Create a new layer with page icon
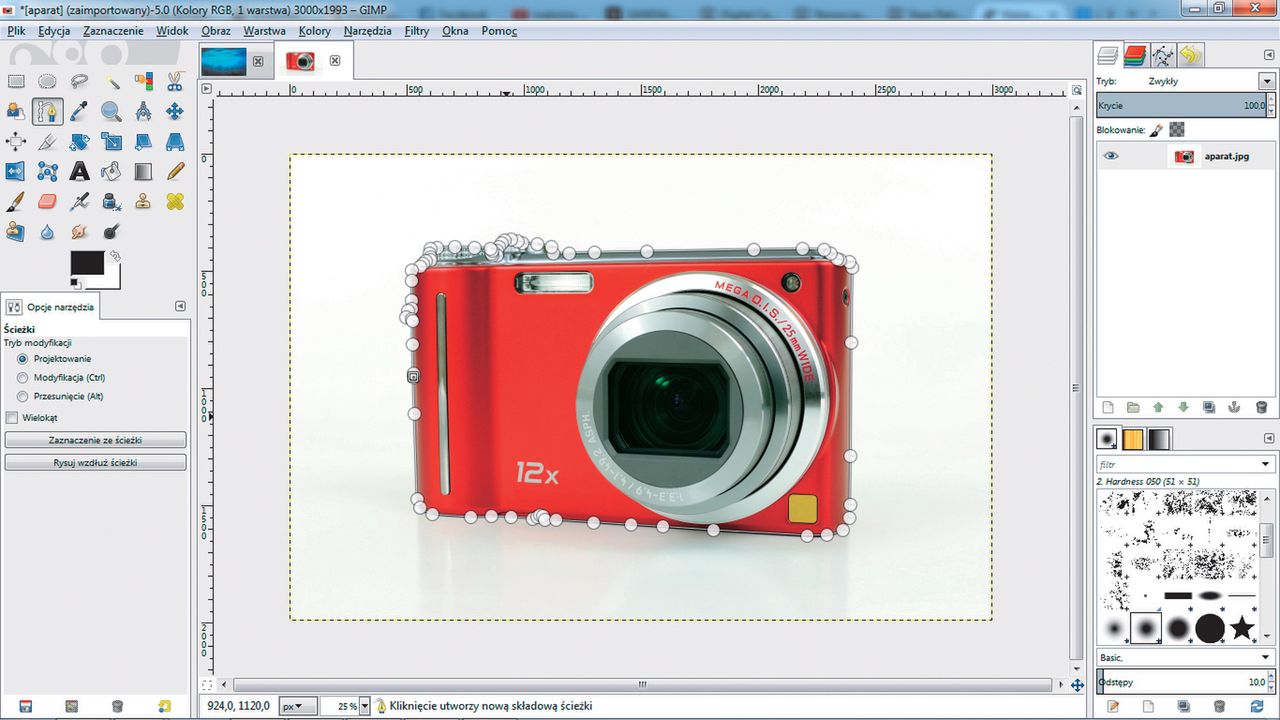 point(1108,408)
